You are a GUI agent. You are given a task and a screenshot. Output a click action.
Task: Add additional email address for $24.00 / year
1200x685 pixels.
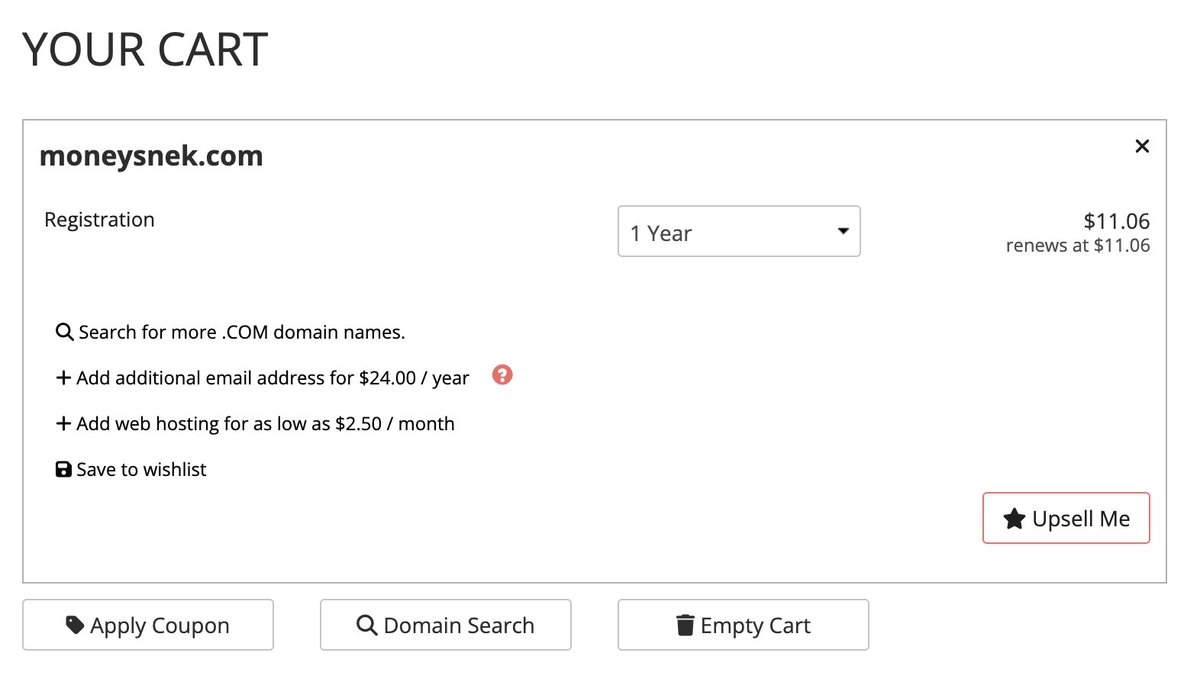pos(262,378)
